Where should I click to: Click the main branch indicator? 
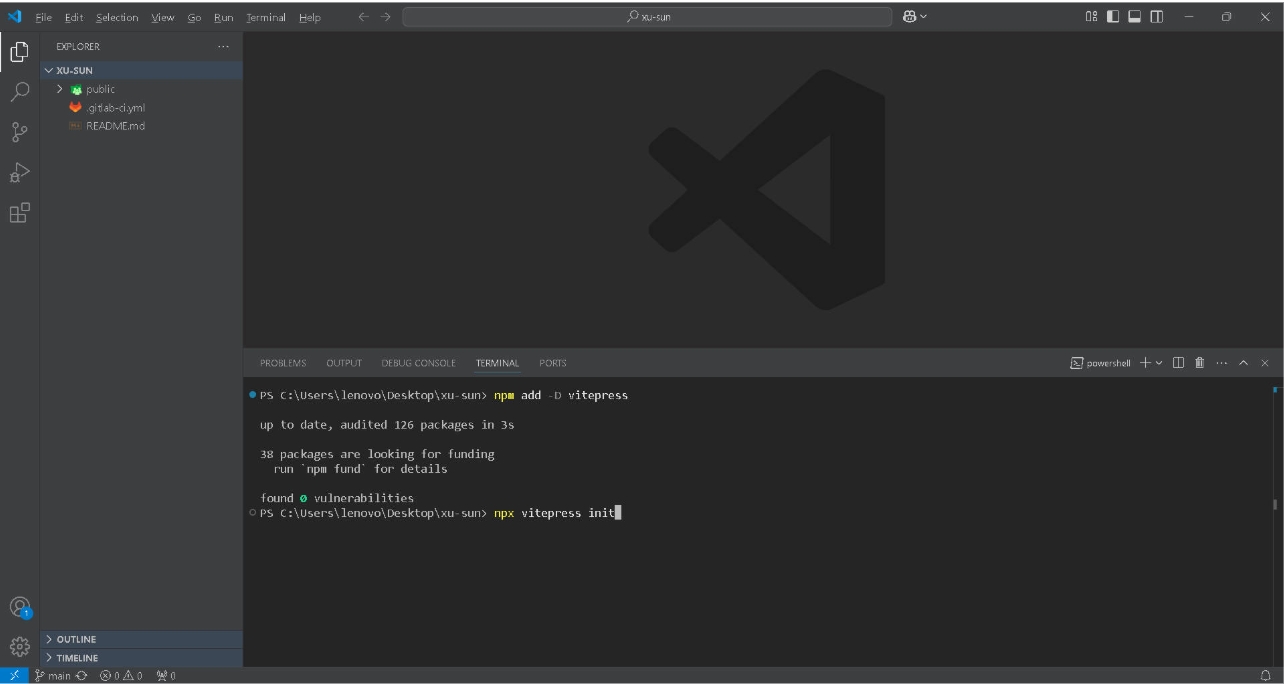53,676
